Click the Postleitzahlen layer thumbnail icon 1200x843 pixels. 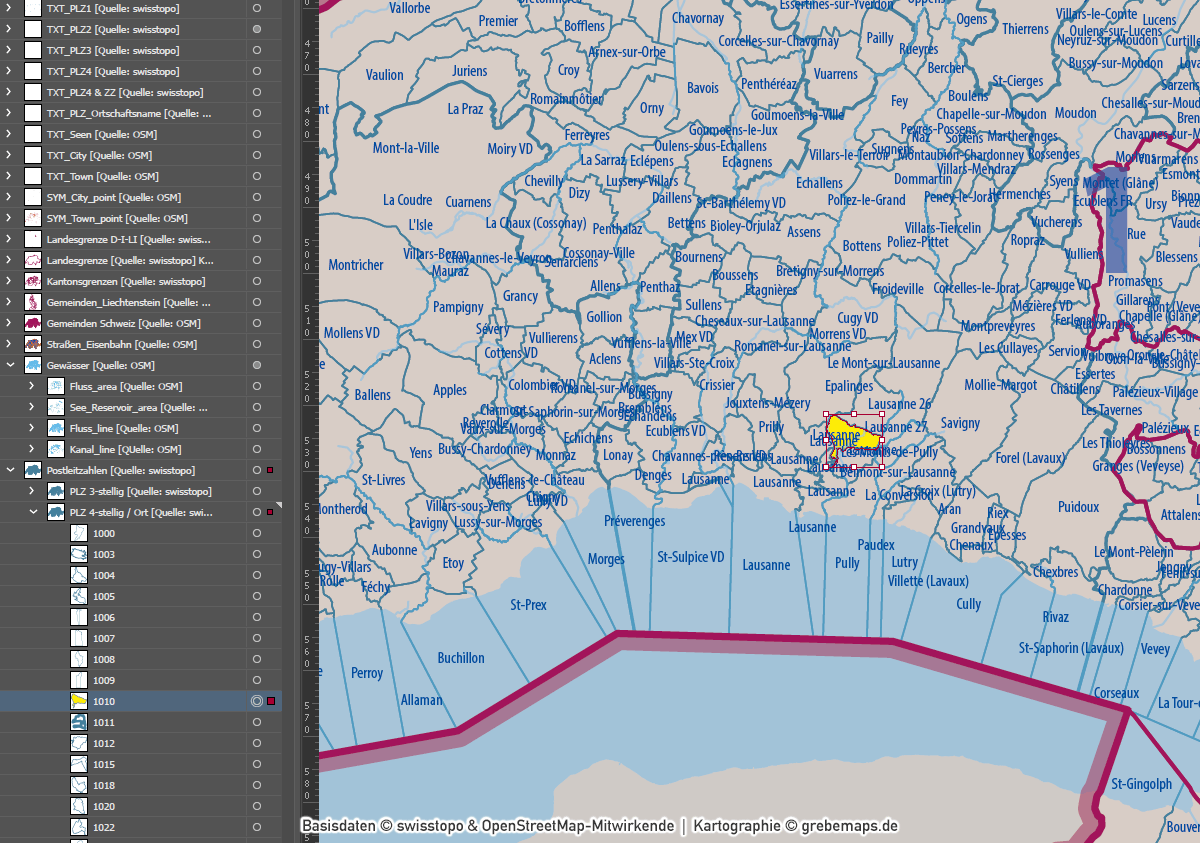click(x=32, y=470)
